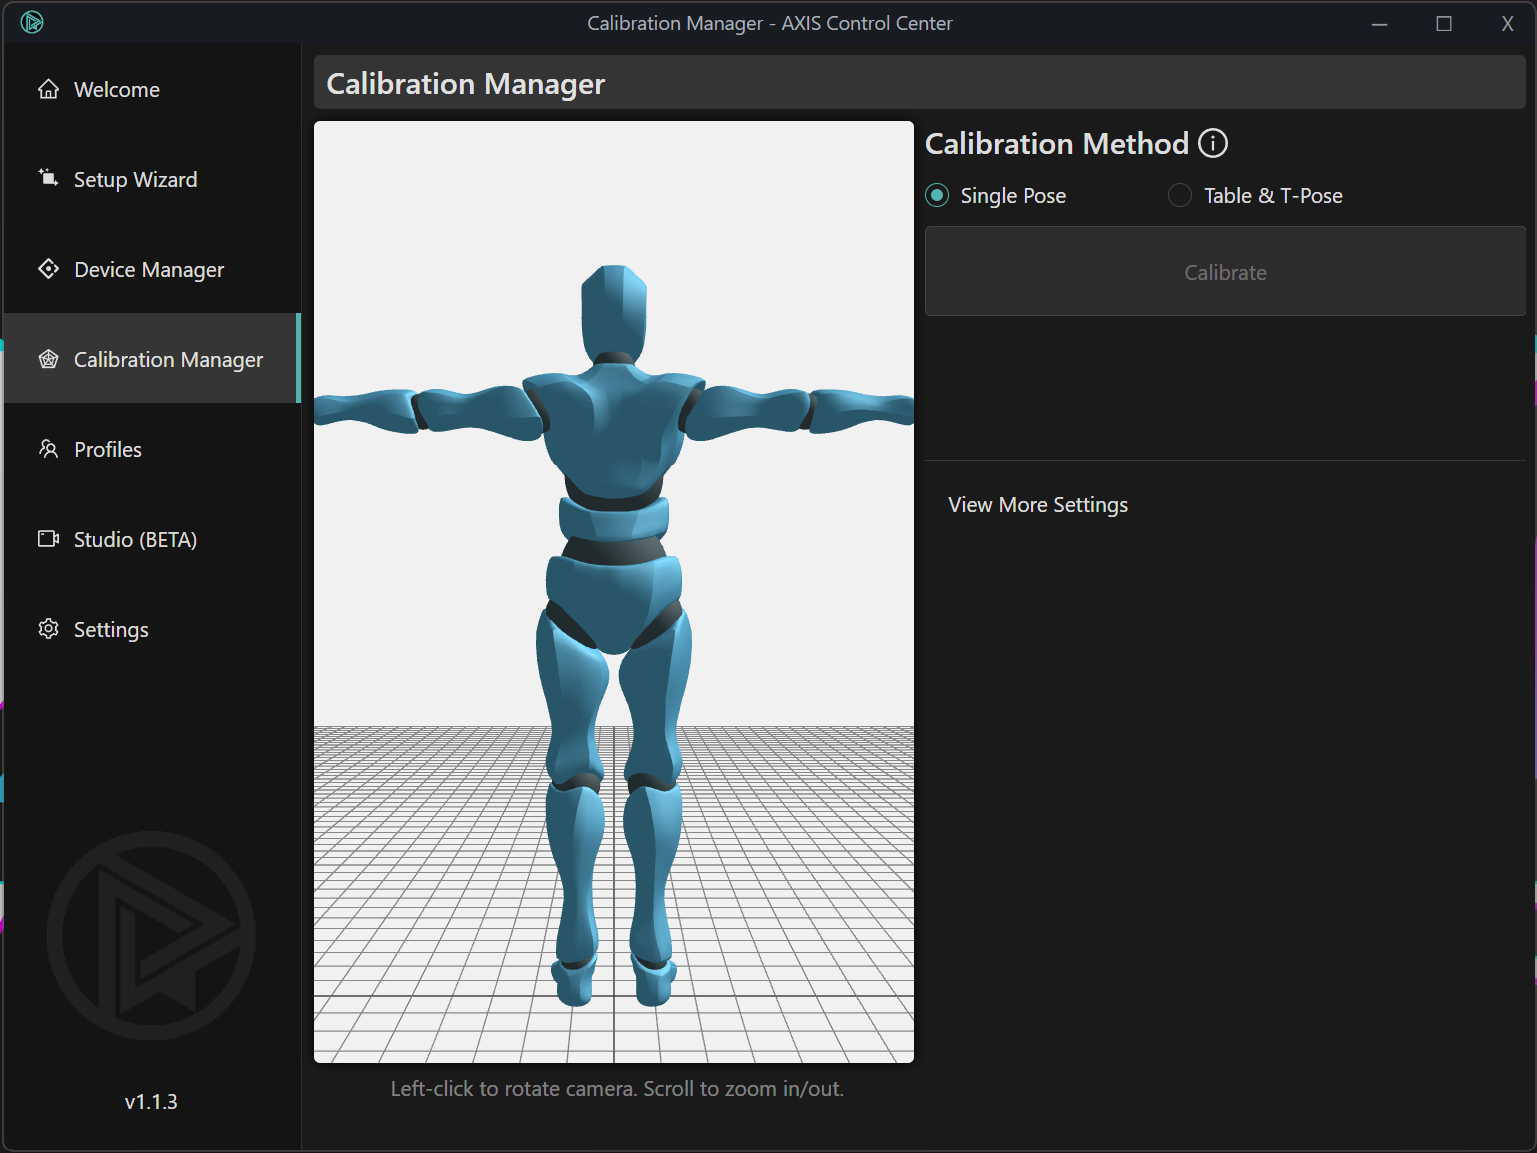Open Studio (BETA) from sidebar
The image size is (1537, 1153).
pos(135,540)
